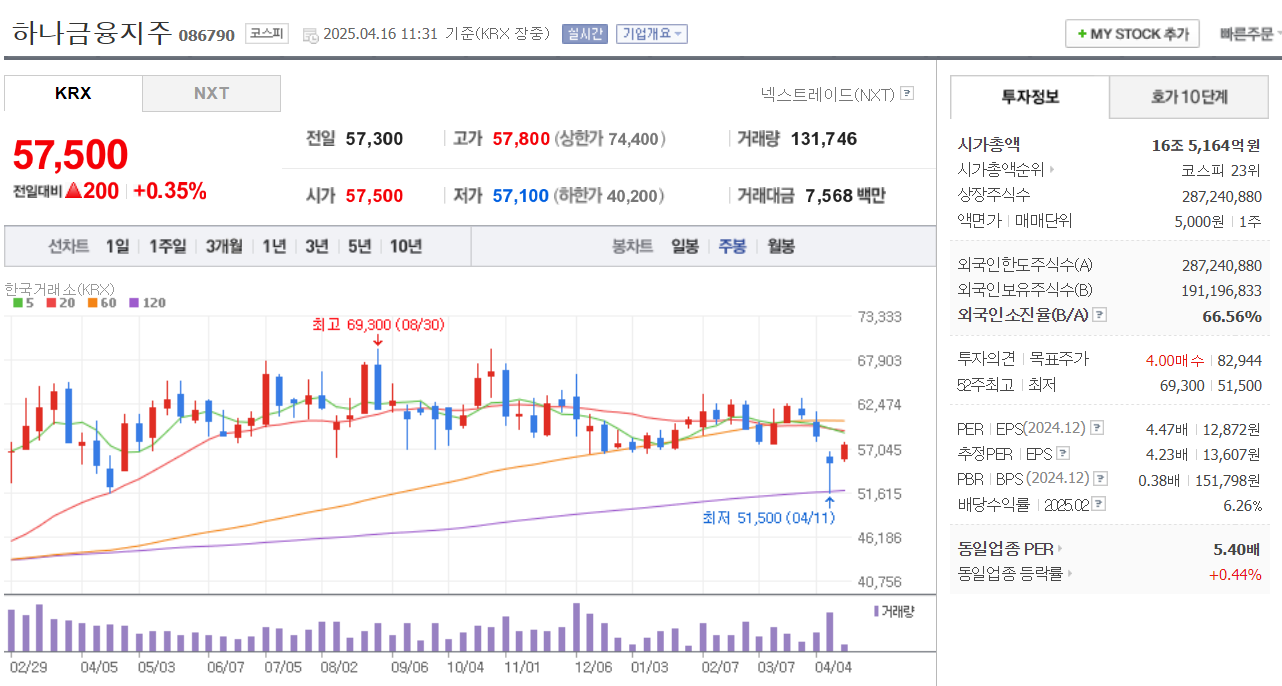Open the help icon next to 외국인소진율(B/A)
1282x686 pixels.
click(x=1100, y=314)
